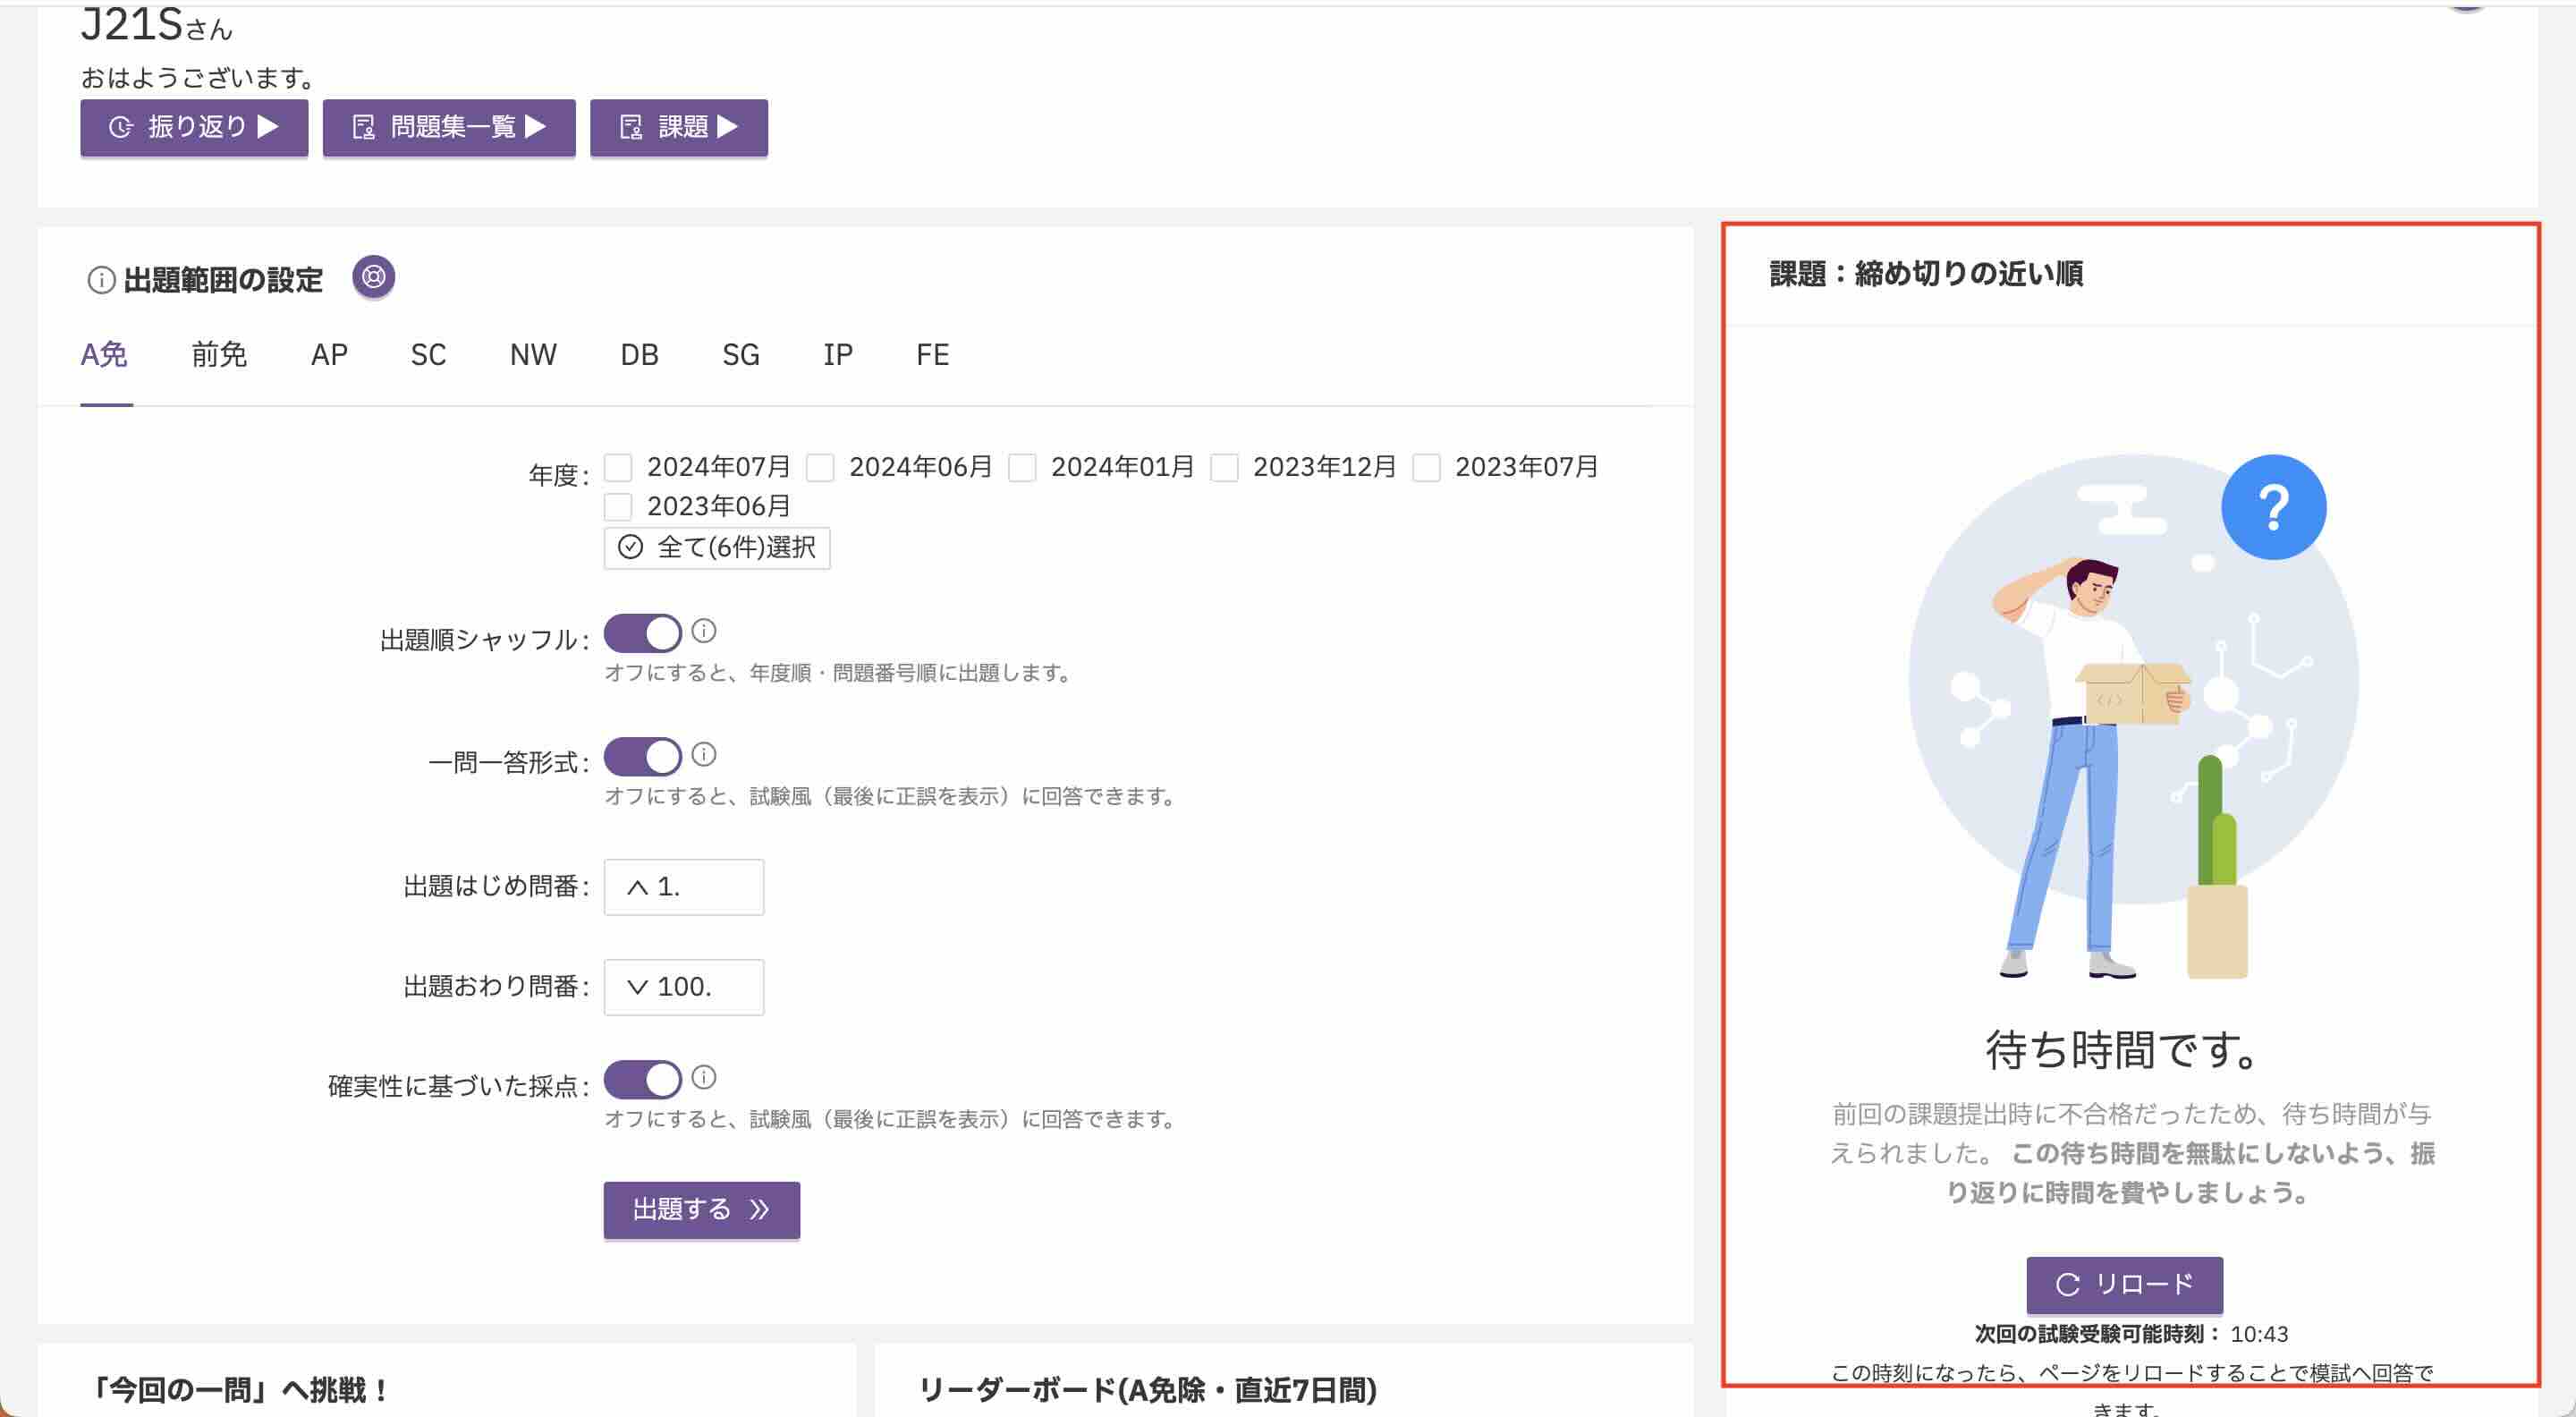Image resolution: width=2576 pixels, height=1417 pixels.
Task: Click inside the 出題おわり問番 number field
Action: [x=700, y=987]
